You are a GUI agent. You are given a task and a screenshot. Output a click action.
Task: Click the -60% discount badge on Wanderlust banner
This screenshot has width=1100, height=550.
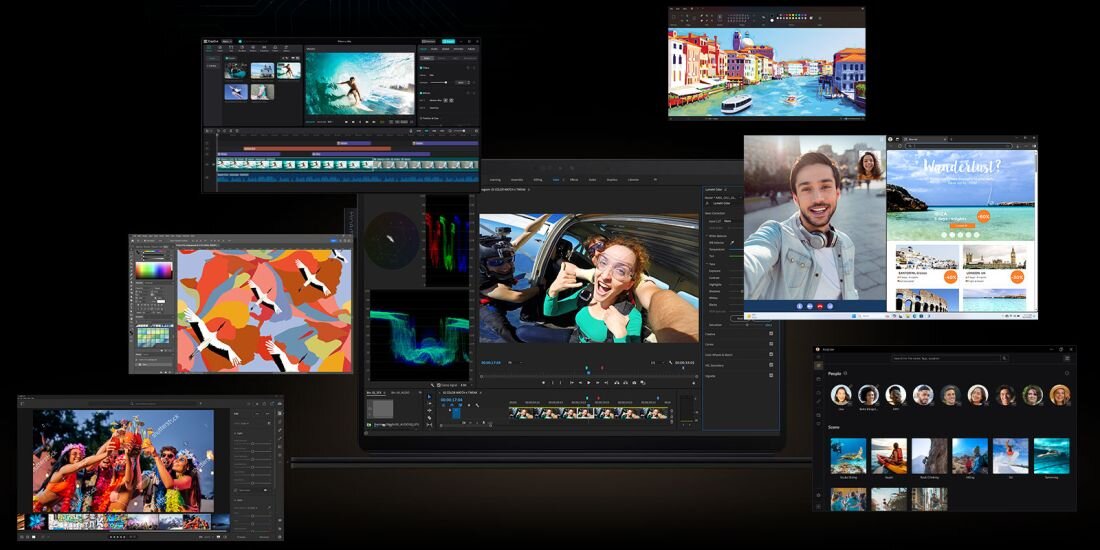pyautogui.click(x=984, y=216)
